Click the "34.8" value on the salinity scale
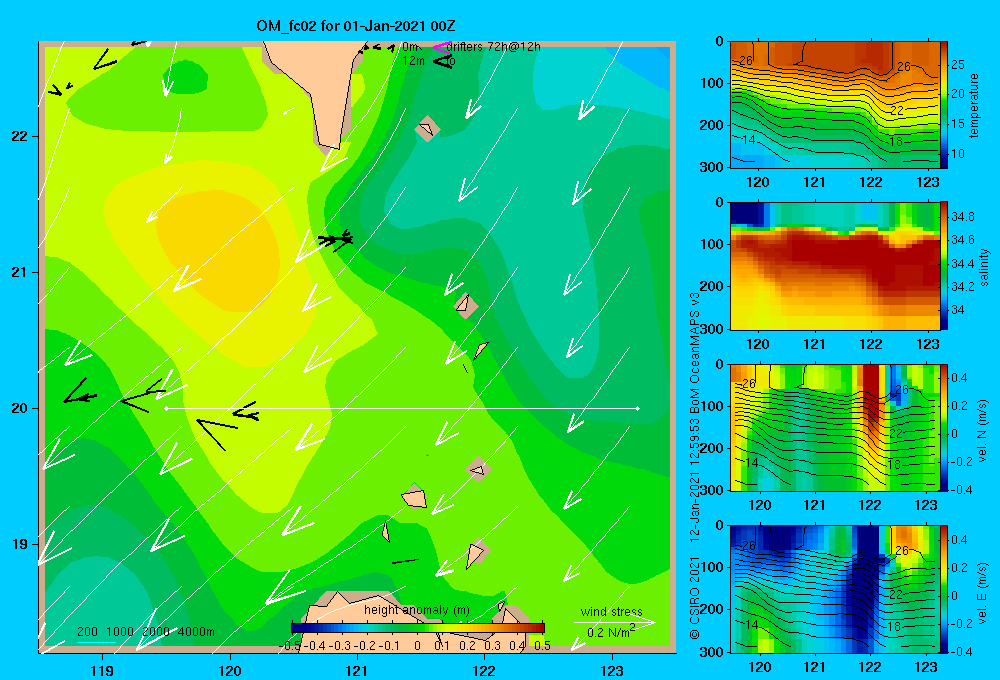This screenshot has width=1000, height=680. (962, 217)
